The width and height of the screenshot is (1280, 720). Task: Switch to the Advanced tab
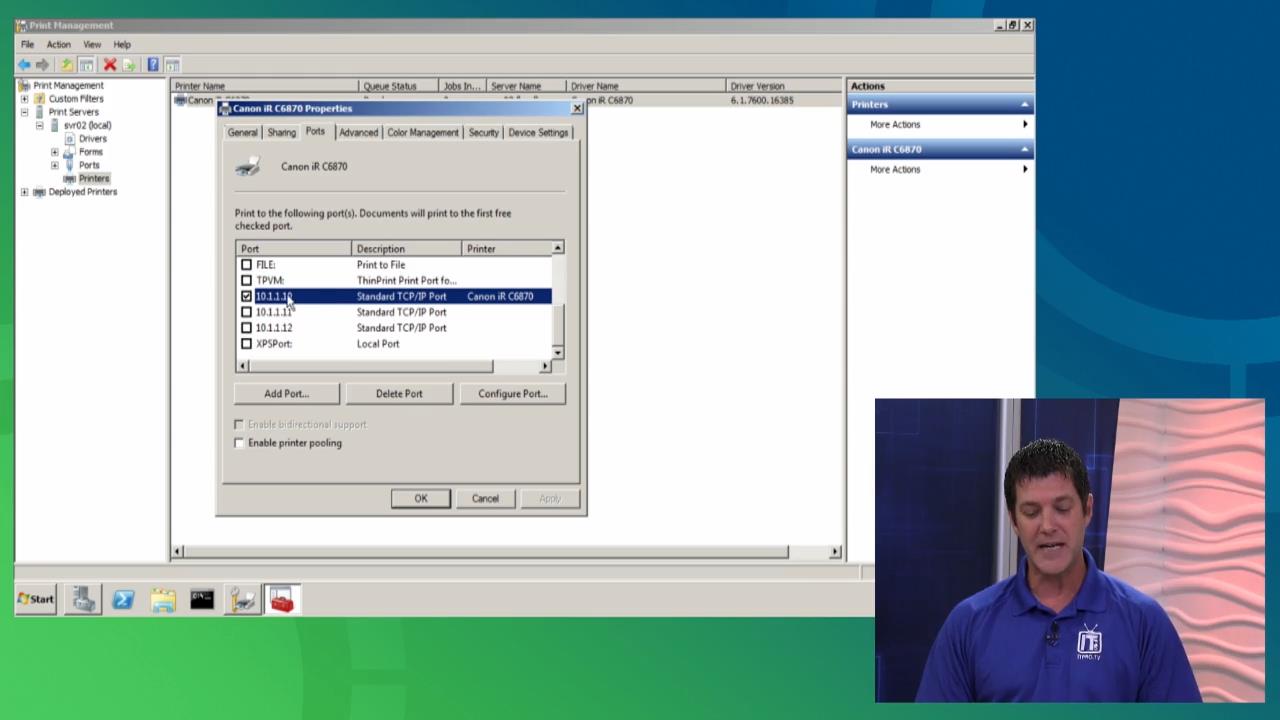[x=358, y=132]
